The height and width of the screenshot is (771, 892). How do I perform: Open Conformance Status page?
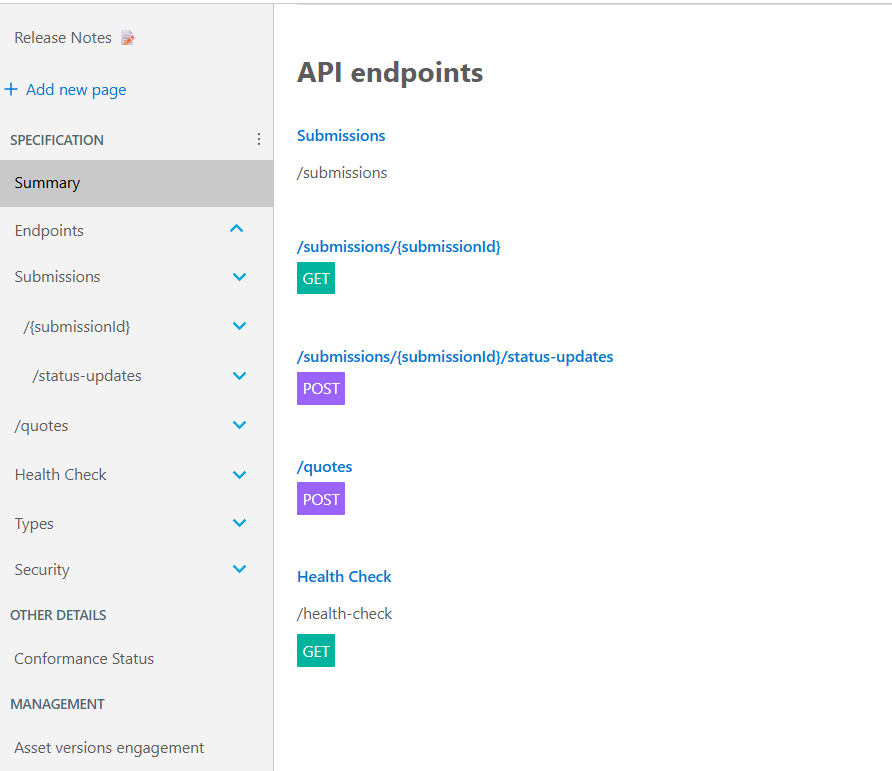(83, 658)
